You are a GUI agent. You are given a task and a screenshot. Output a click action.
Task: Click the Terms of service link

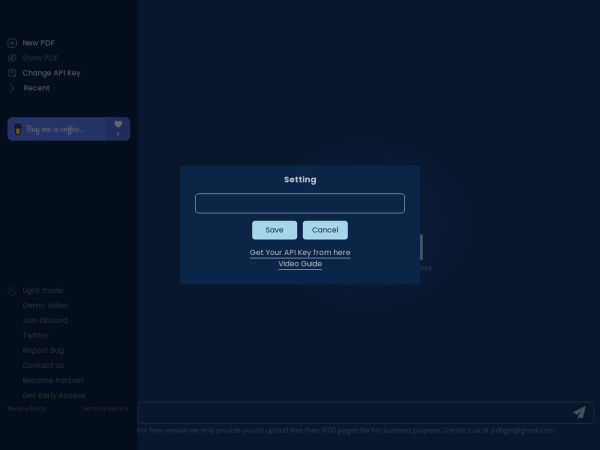tap(105, 408)
